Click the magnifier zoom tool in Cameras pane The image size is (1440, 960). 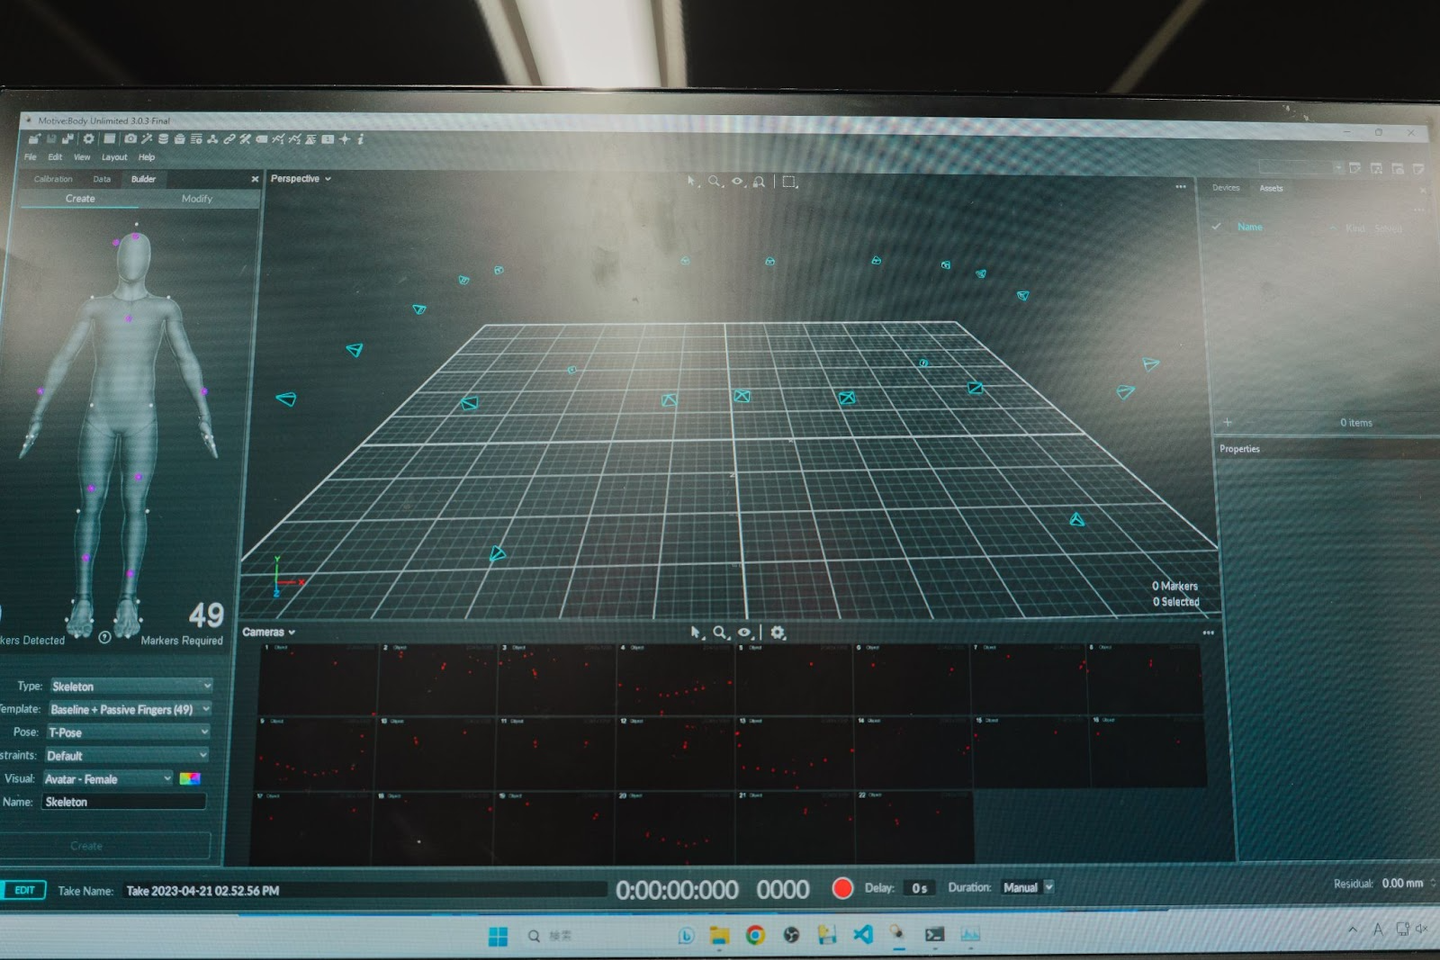coord(720,632)
